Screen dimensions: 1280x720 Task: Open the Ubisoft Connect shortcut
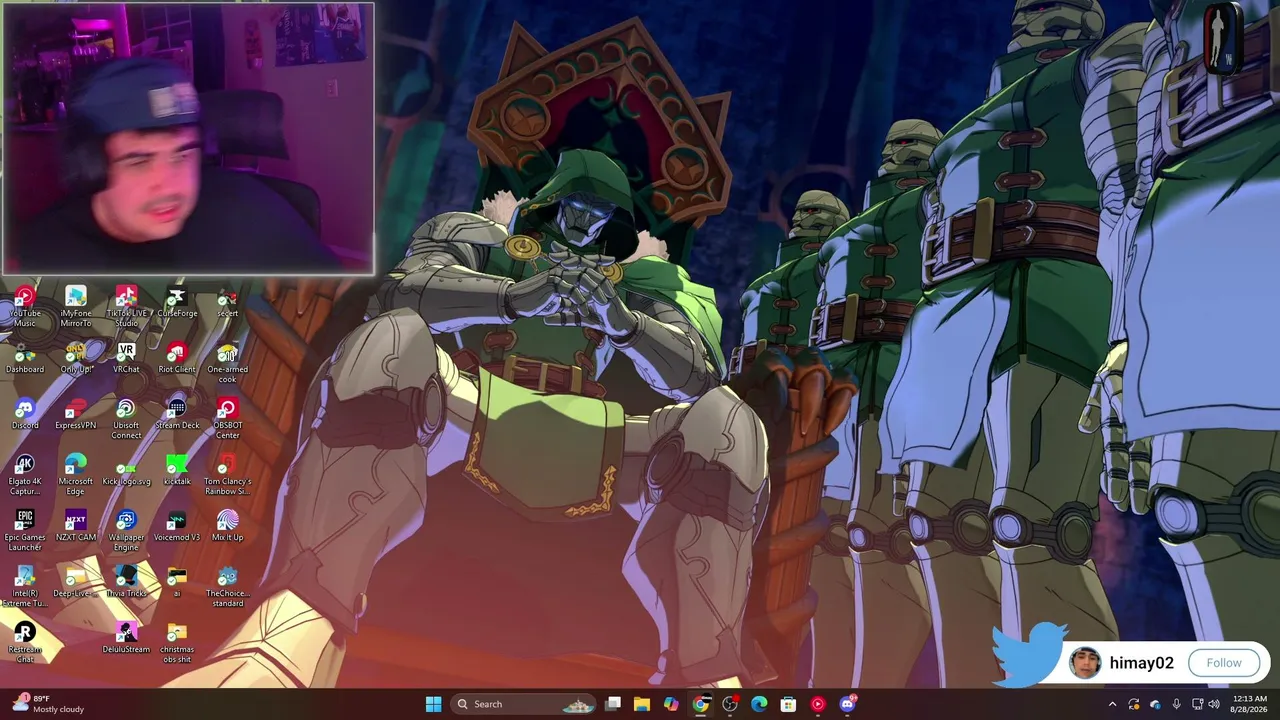(x=126, y=418)
